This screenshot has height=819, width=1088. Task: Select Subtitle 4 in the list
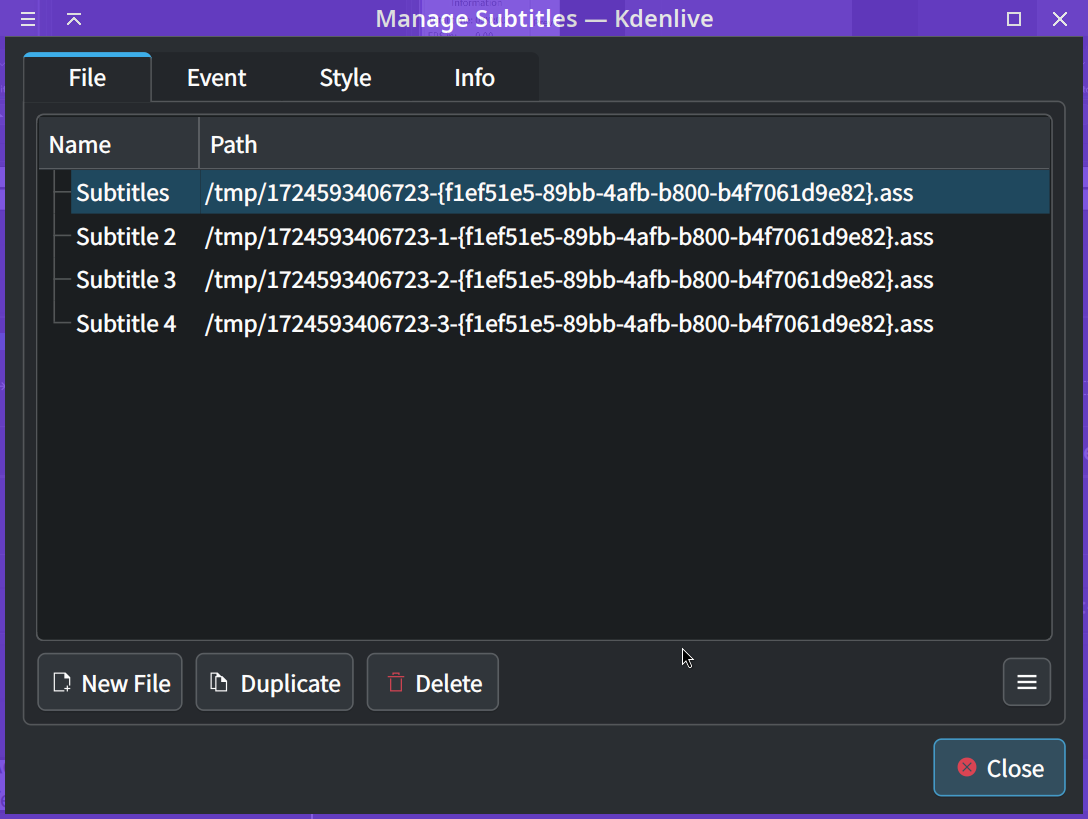[126, 324]
